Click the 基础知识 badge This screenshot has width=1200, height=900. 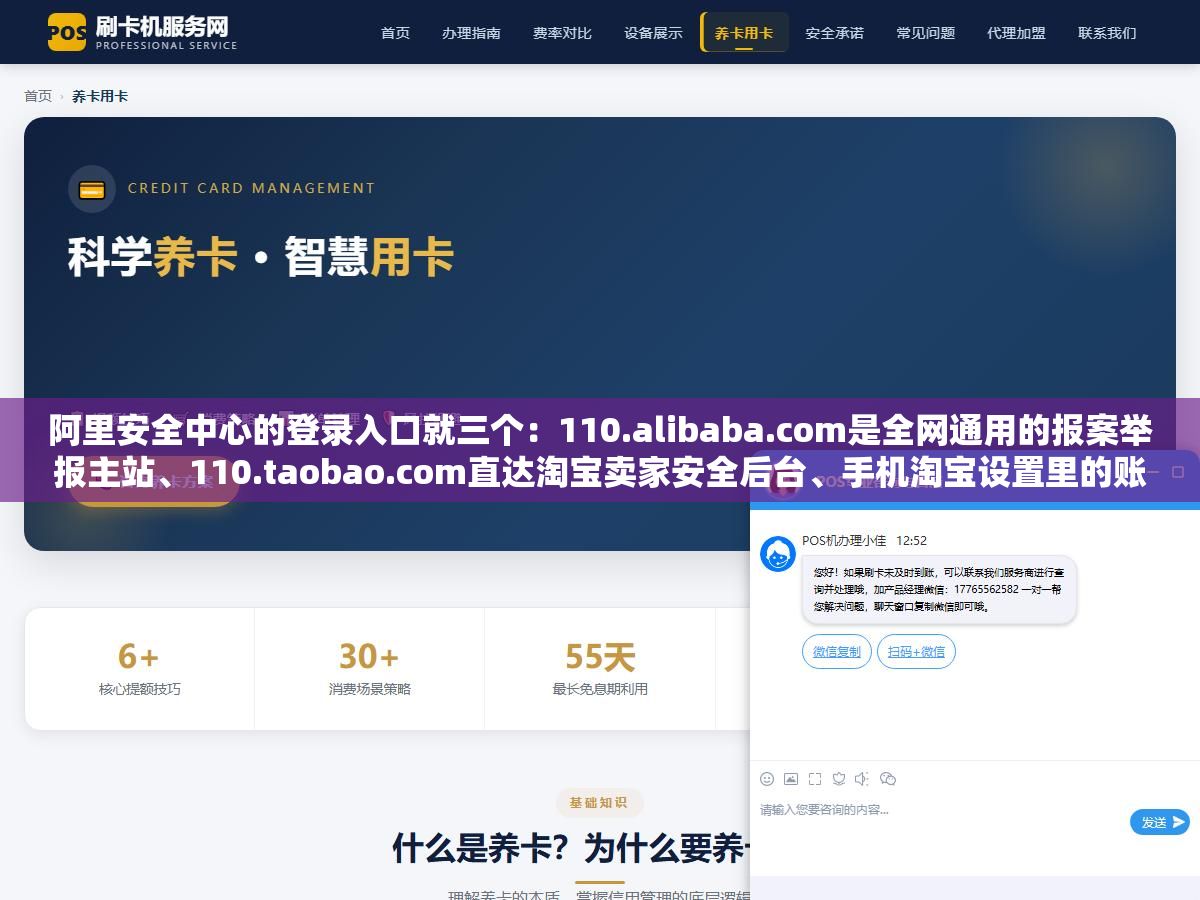(599, 802)
